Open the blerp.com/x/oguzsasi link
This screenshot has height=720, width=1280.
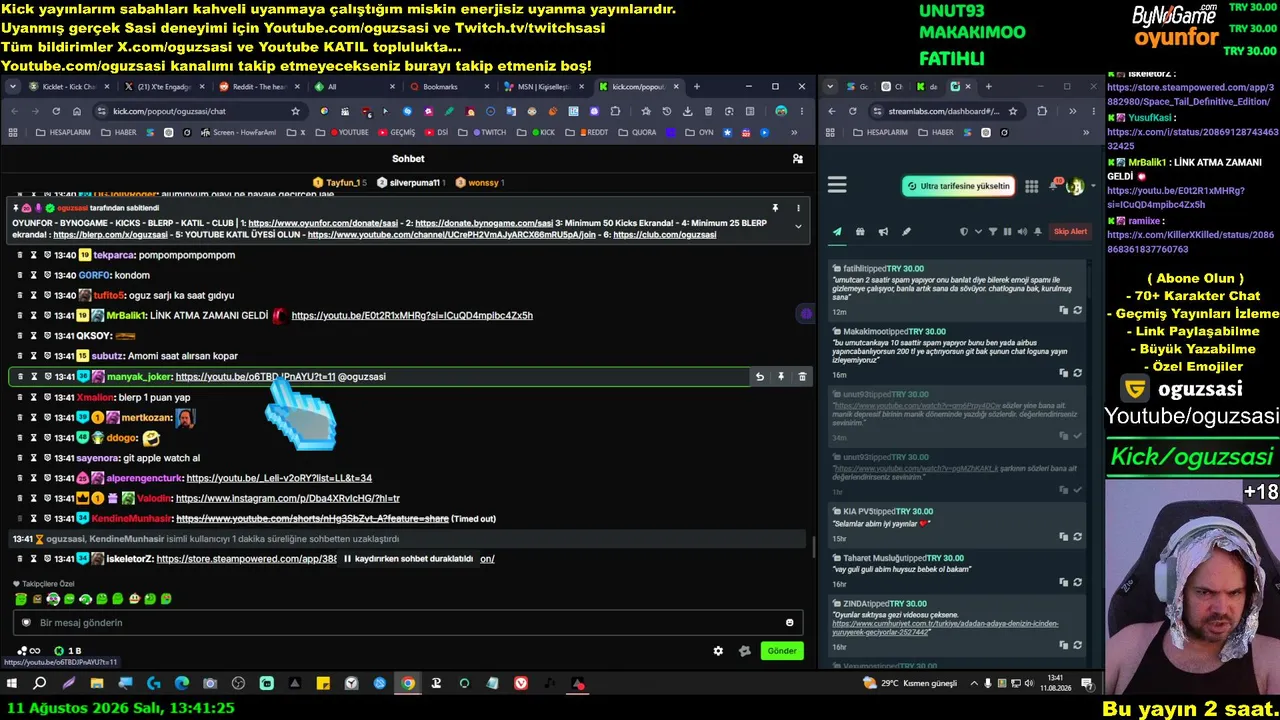[x=110, y=235]
